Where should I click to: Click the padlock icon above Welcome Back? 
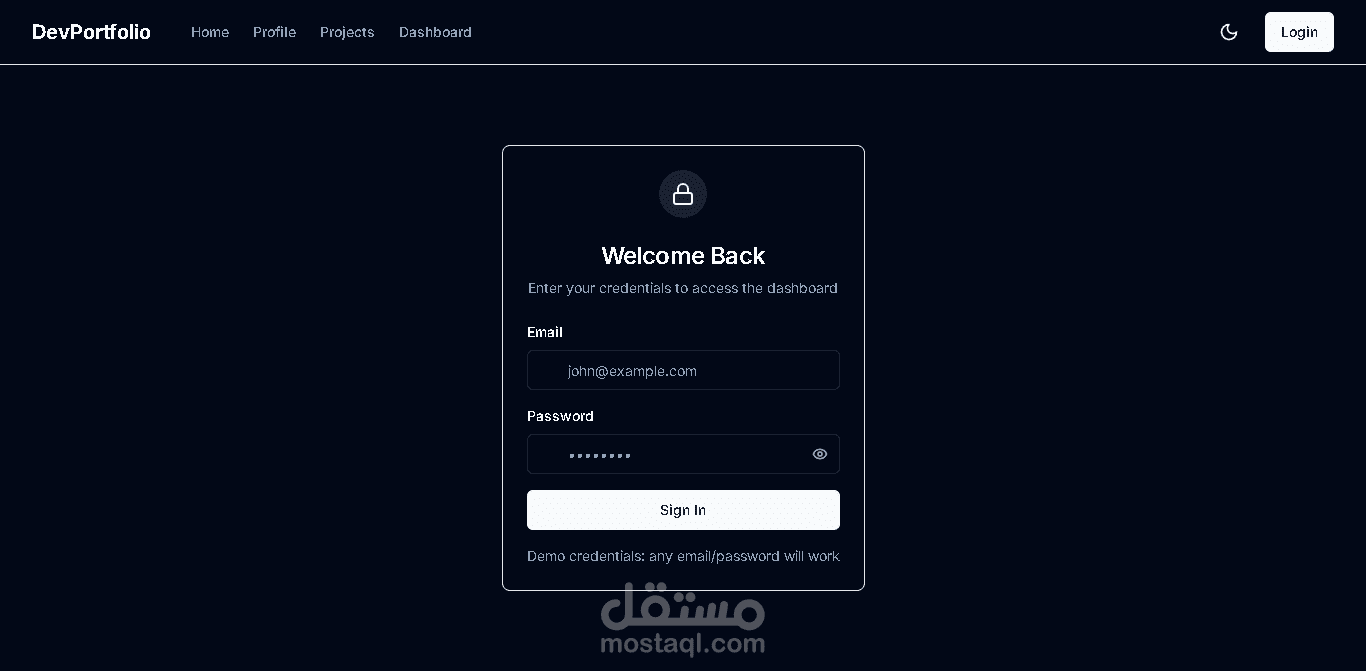pyautogui.click(x=683, y=194)
